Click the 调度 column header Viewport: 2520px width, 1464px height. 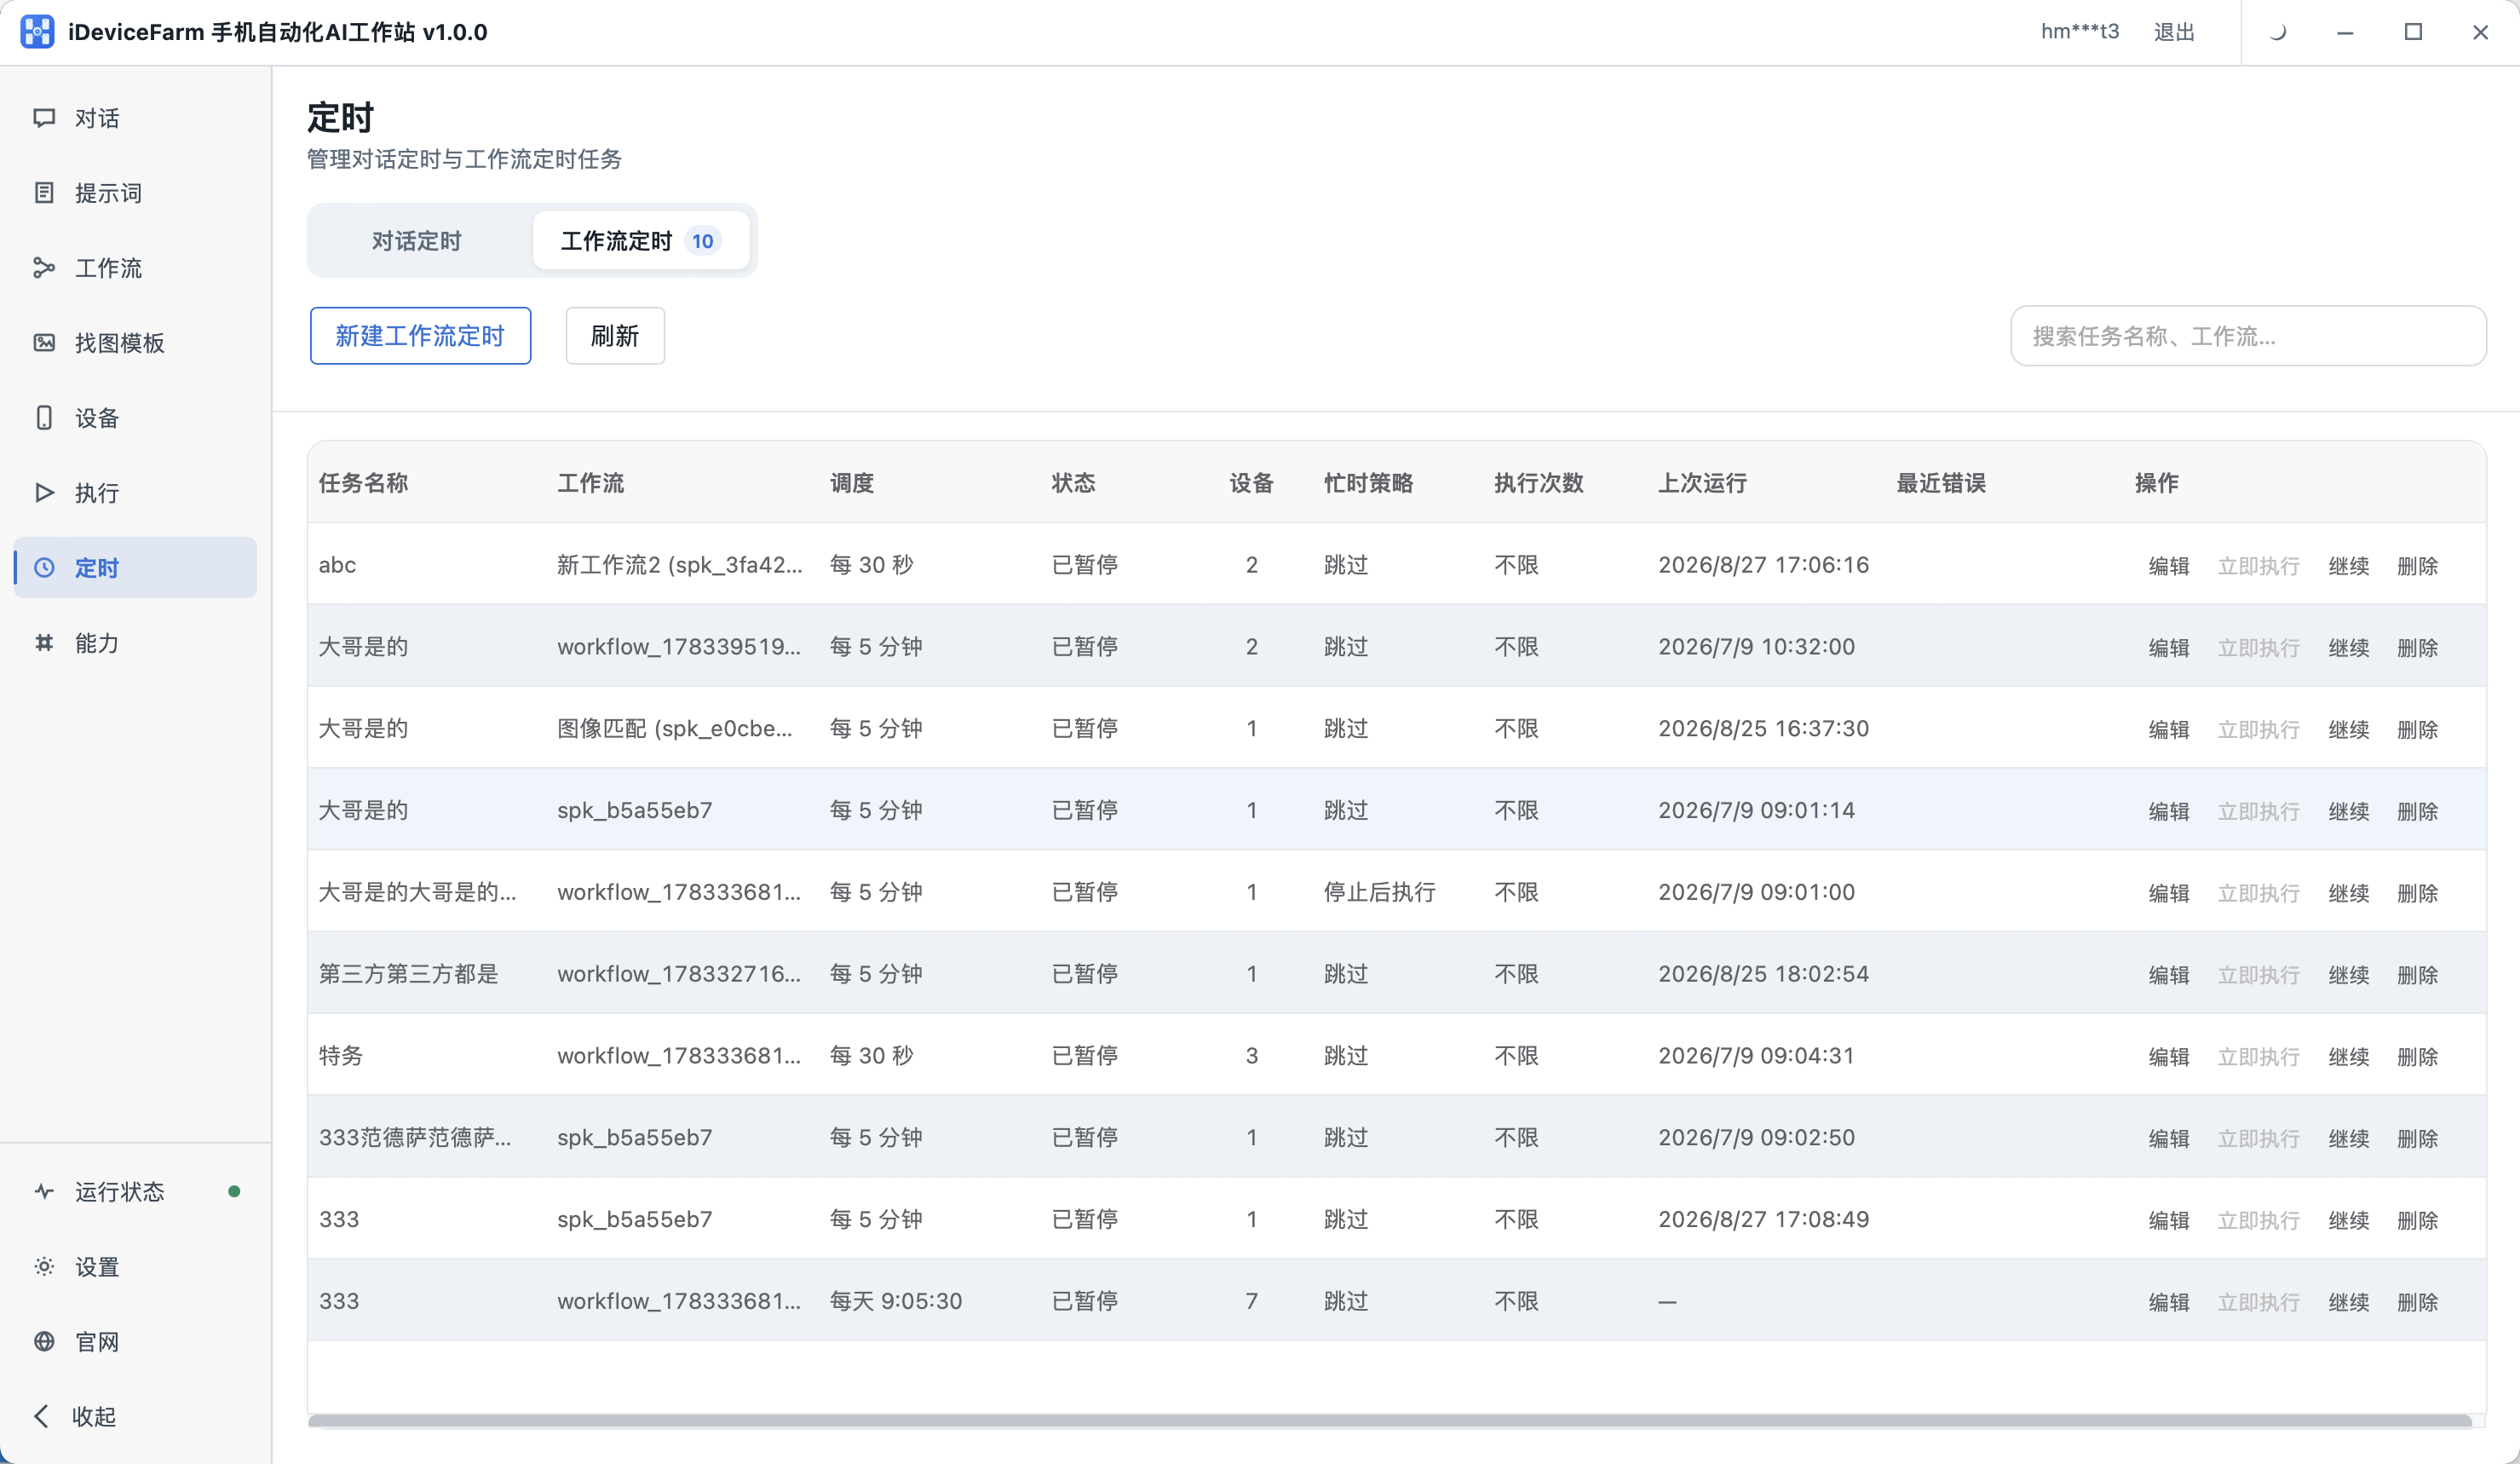pyautogui.click(x=852, y=483)
